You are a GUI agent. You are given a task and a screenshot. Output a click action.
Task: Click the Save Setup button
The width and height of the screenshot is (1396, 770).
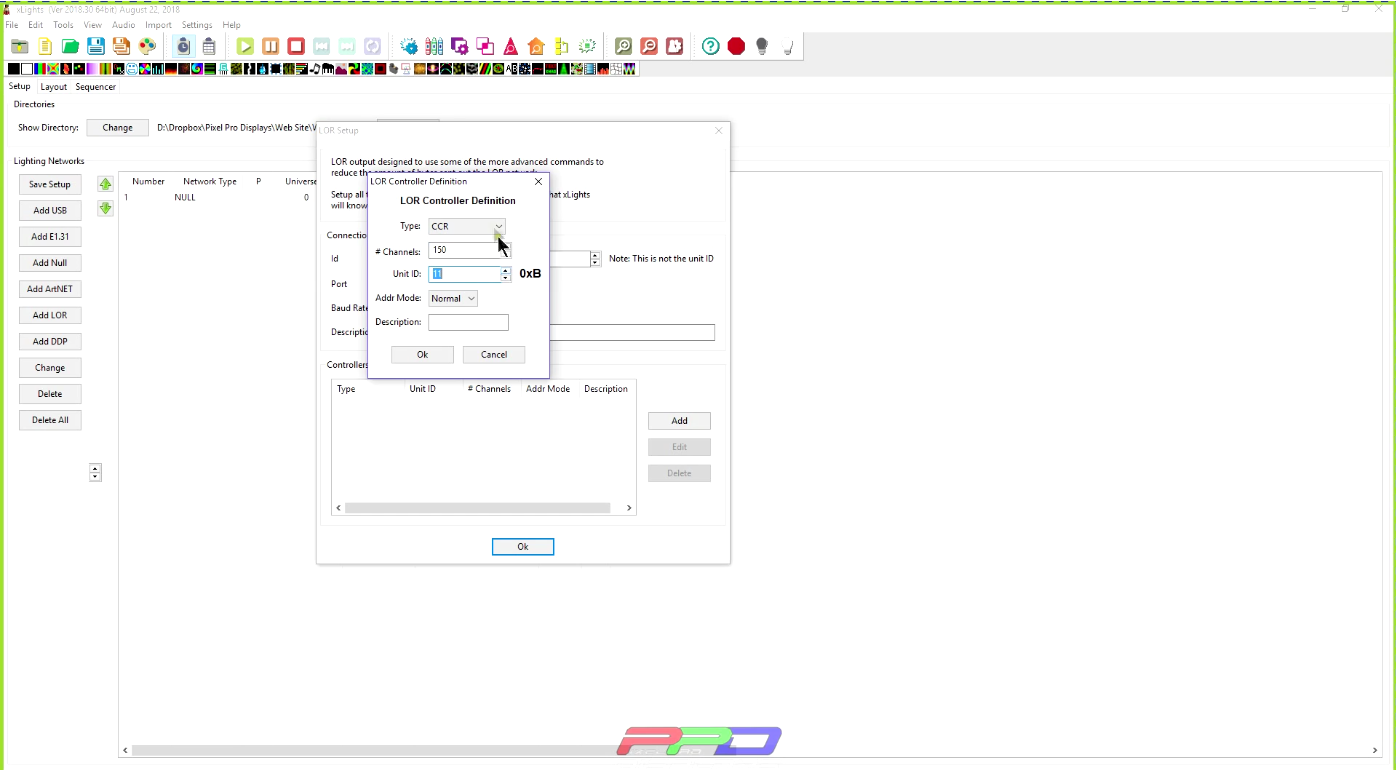tap(50, 184)
